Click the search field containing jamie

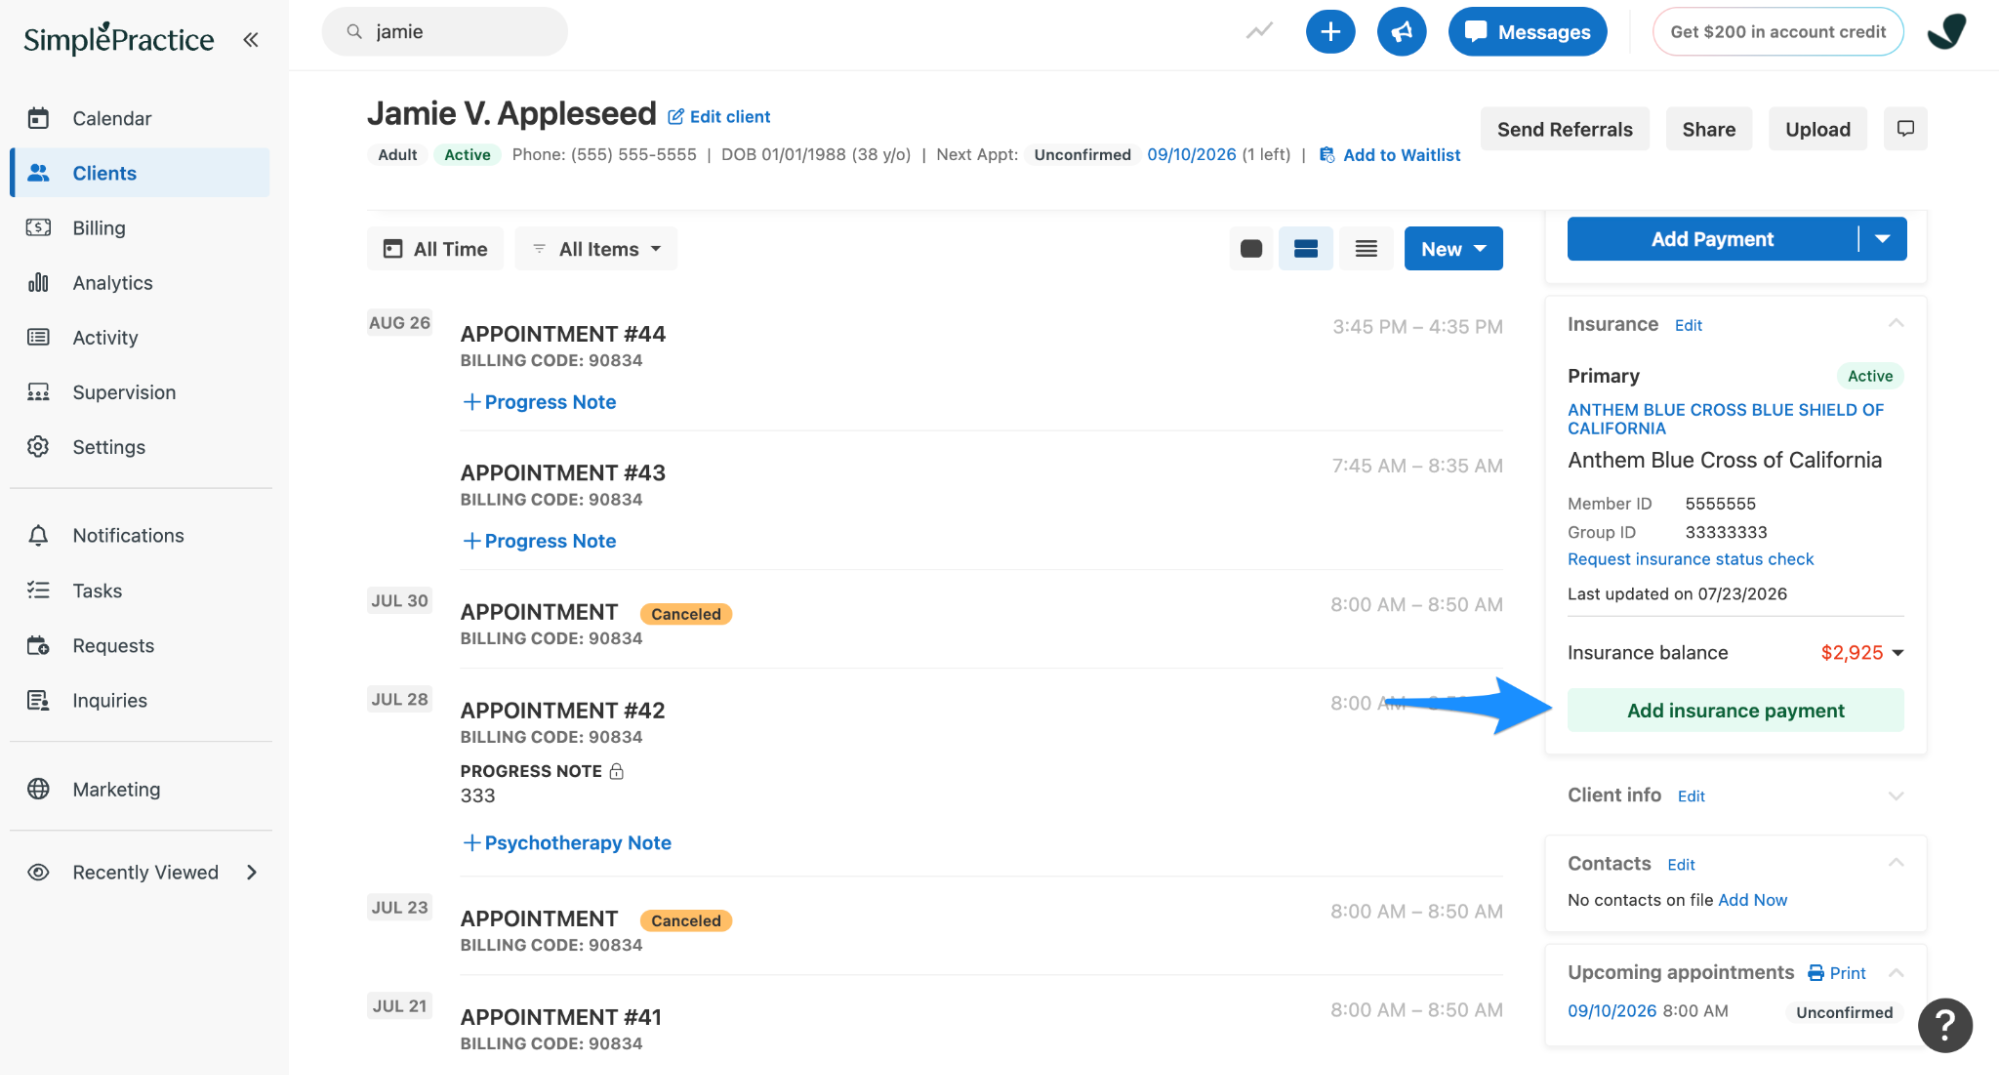point(444,32)
